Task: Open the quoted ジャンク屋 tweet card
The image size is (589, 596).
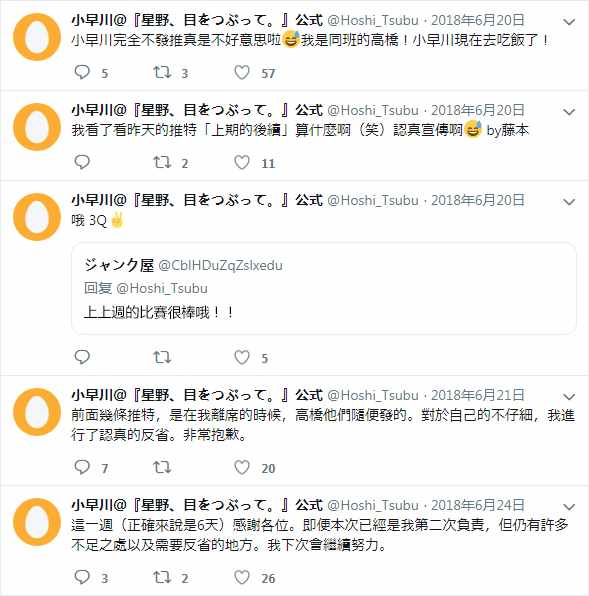Action: coord(324,289)
